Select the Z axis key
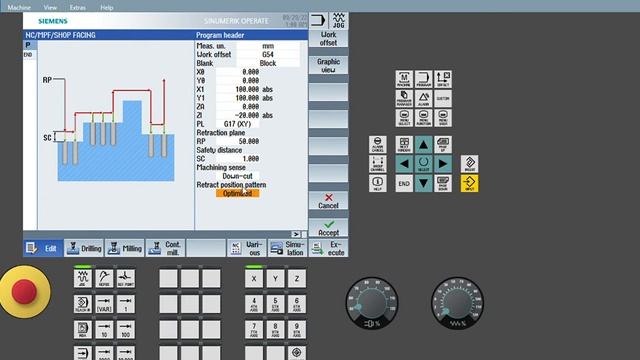The height and width of the screenshot is (360, 640). [x=297, y=278]
